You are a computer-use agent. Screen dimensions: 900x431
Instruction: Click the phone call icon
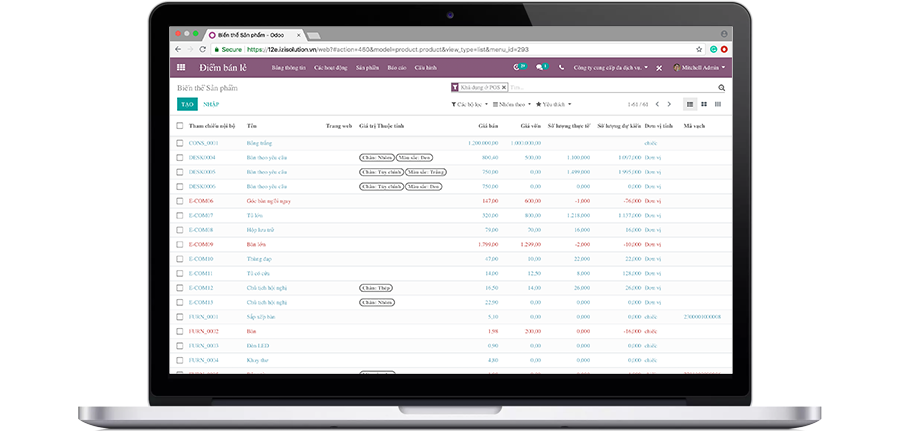[561, 68]
